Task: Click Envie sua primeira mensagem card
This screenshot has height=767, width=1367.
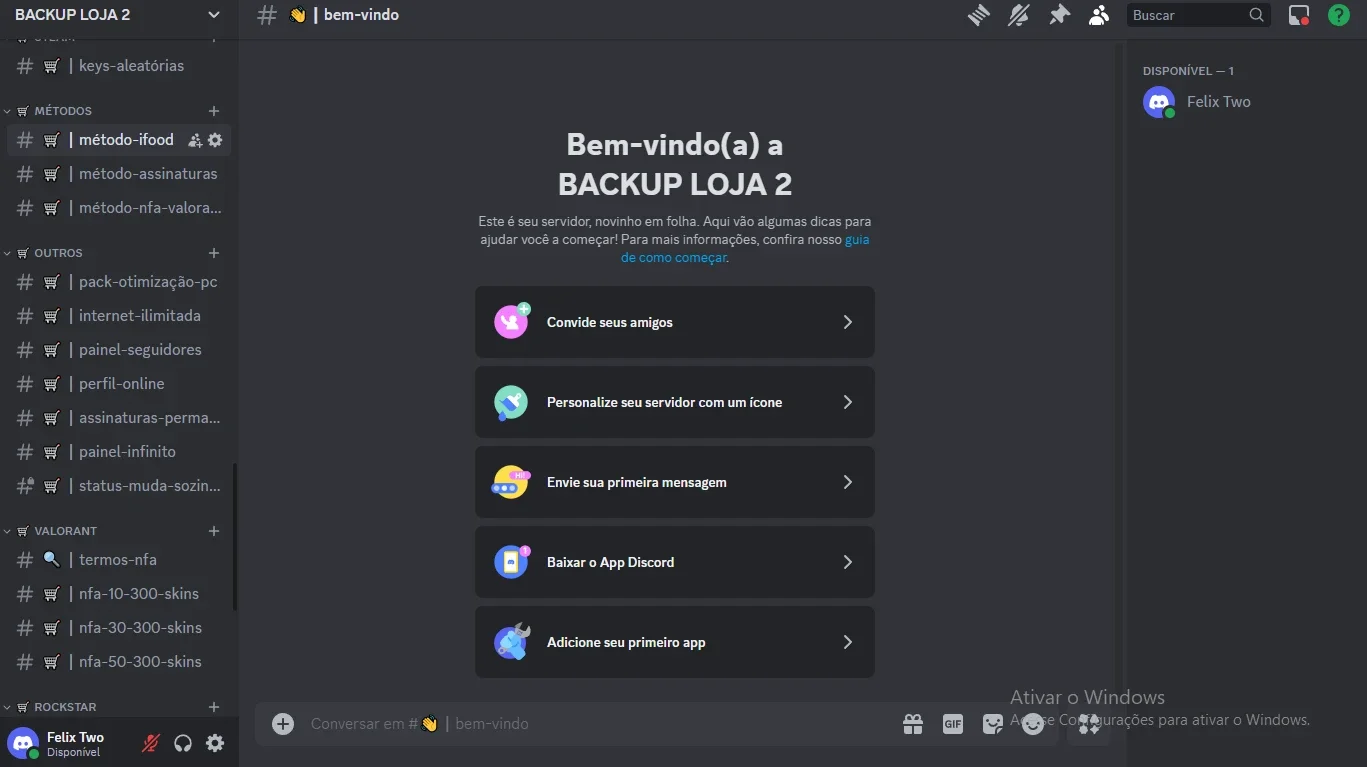Action: [x=675, y=482]
